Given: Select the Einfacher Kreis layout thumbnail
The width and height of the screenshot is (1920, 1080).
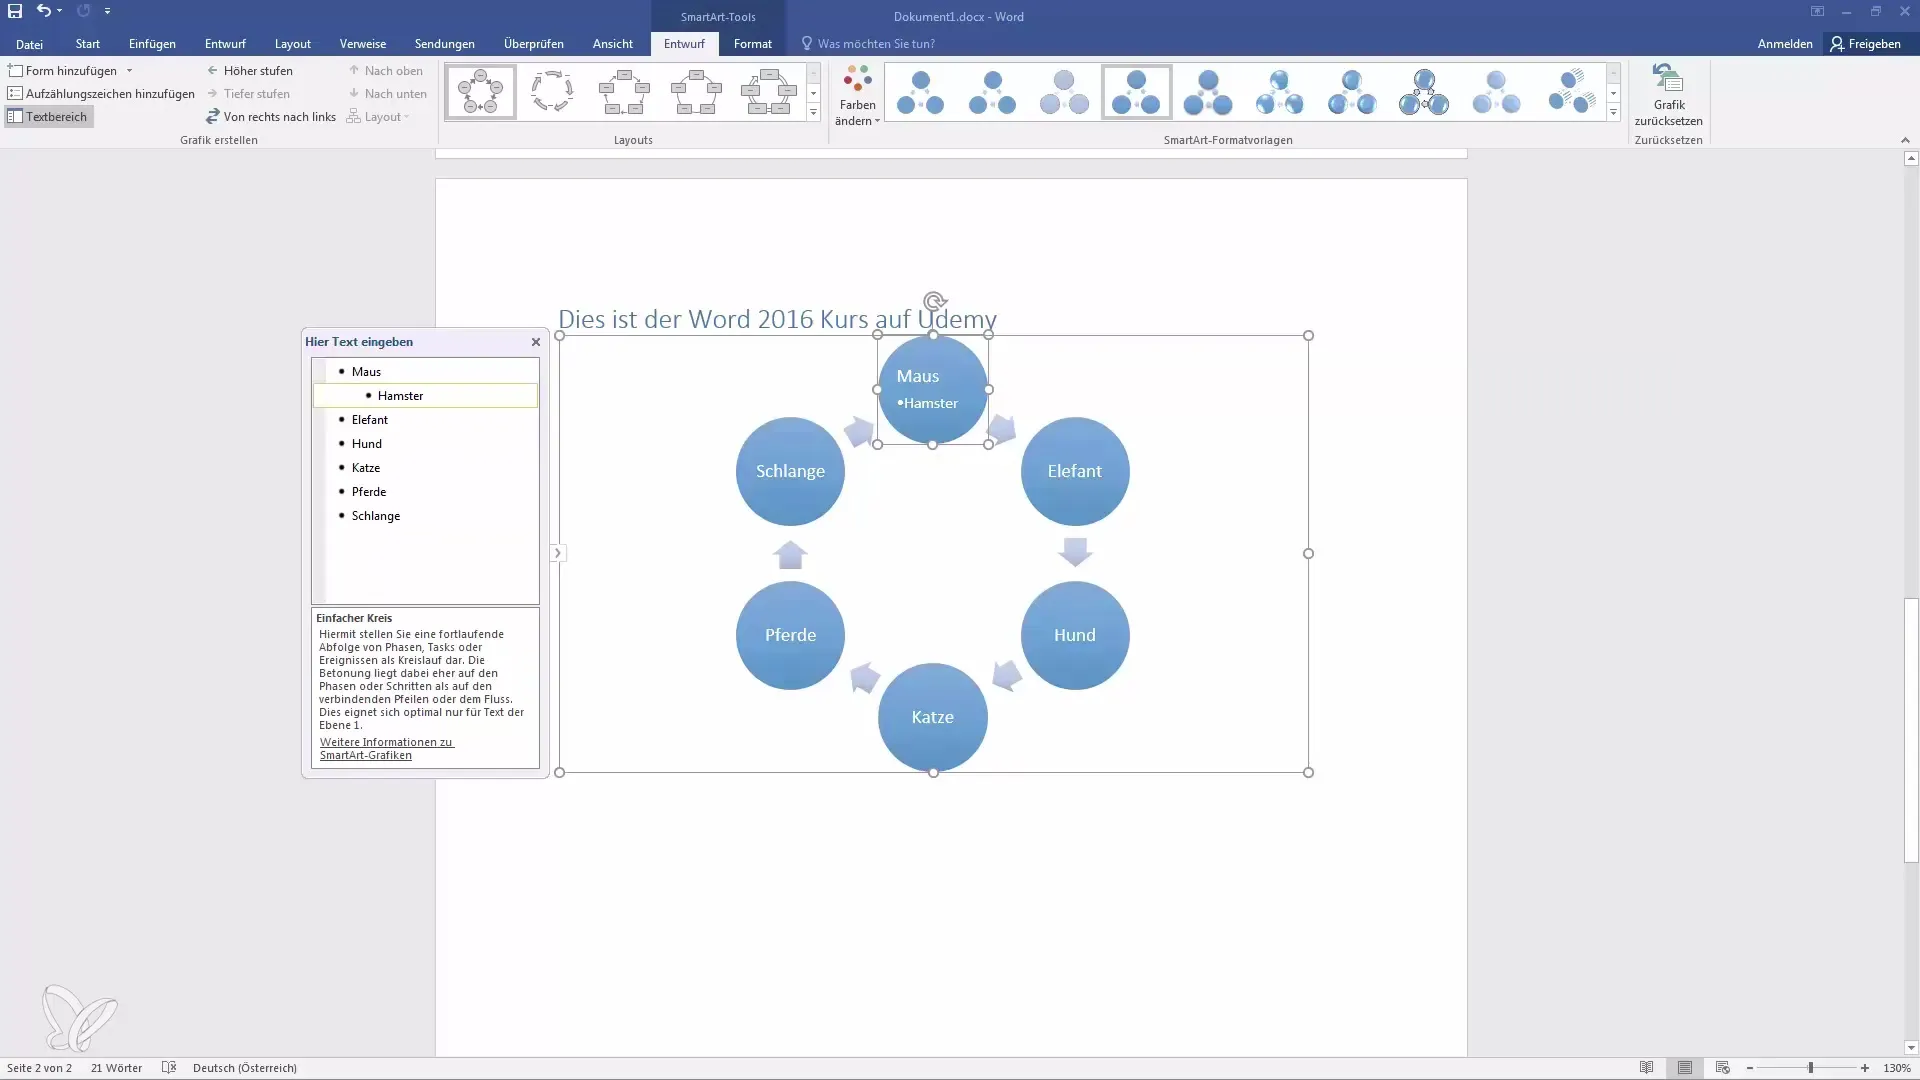Looking at the screenshot, I should (x=480, y=92).
